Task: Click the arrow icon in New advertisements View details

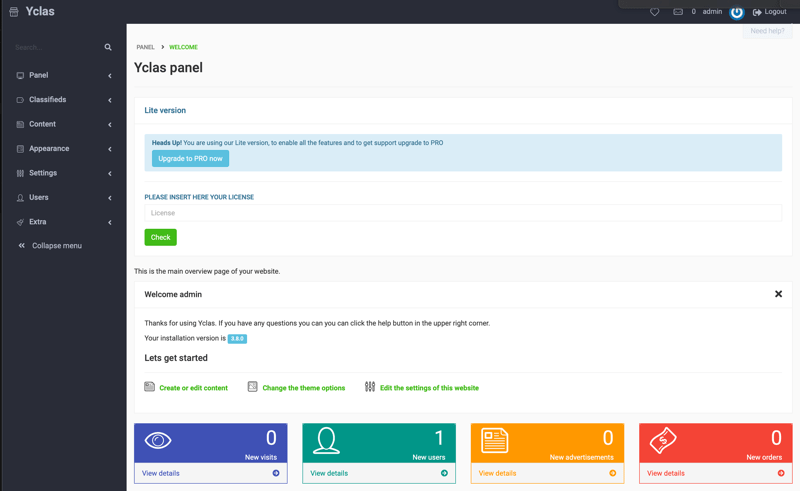Action: point(613,473)
